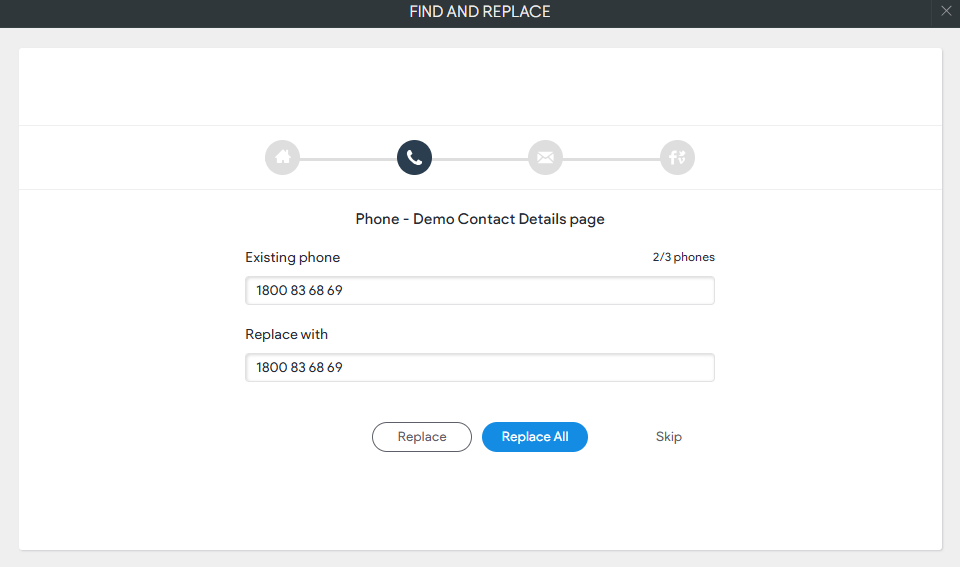Click the Replace button
This screenshot has height=567, width=960.
pyautogui.click(x=422, y=437)
